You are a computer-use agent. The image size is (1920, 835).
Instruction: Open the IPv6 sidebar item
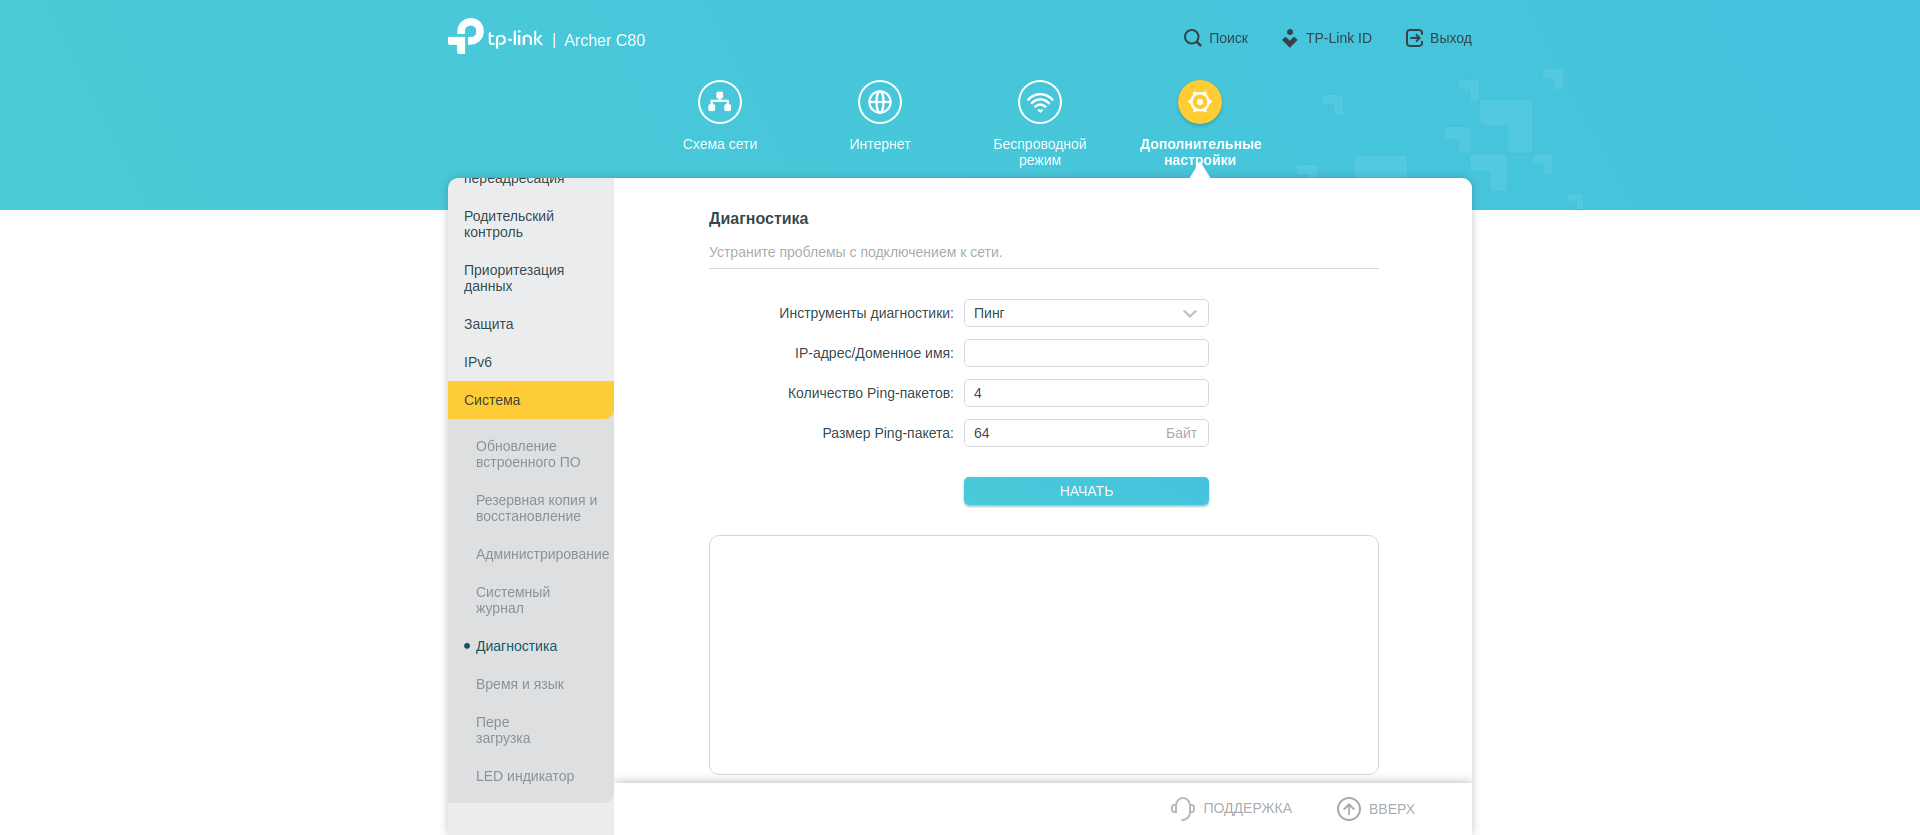pyautogui.click(x=478, y=362)
